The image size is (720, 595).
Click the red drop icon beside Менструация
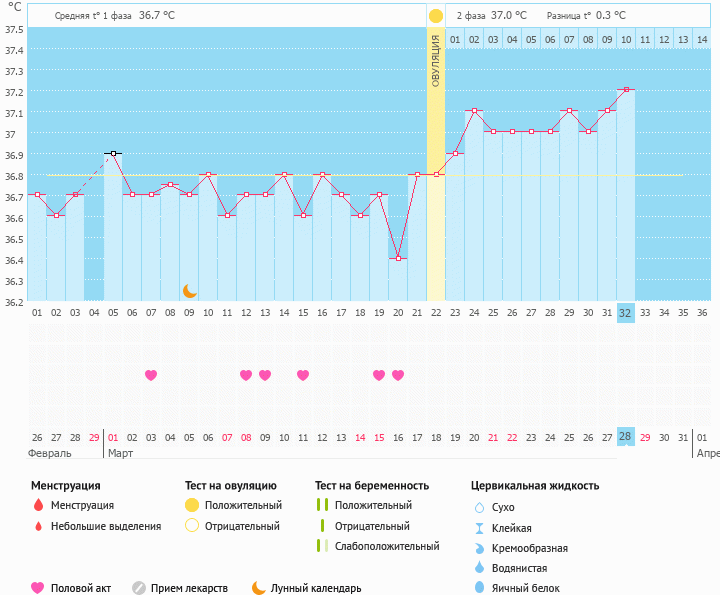pyautogui.click(x=38, y=505)
